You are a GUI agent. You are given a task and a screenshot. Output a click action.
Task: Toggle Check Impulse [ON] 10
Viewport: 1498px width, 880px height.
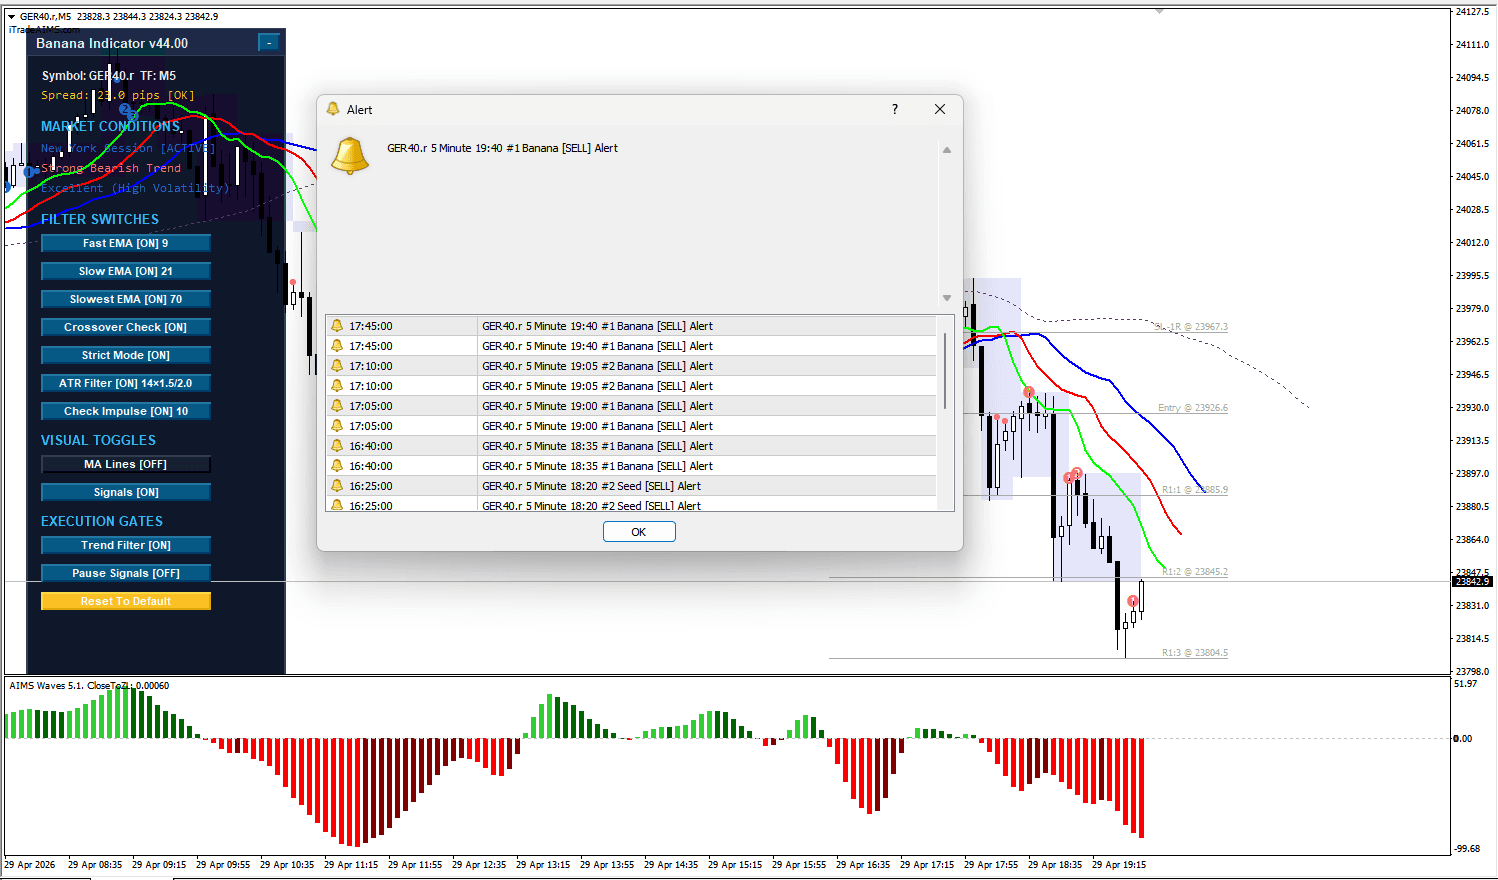126,411
